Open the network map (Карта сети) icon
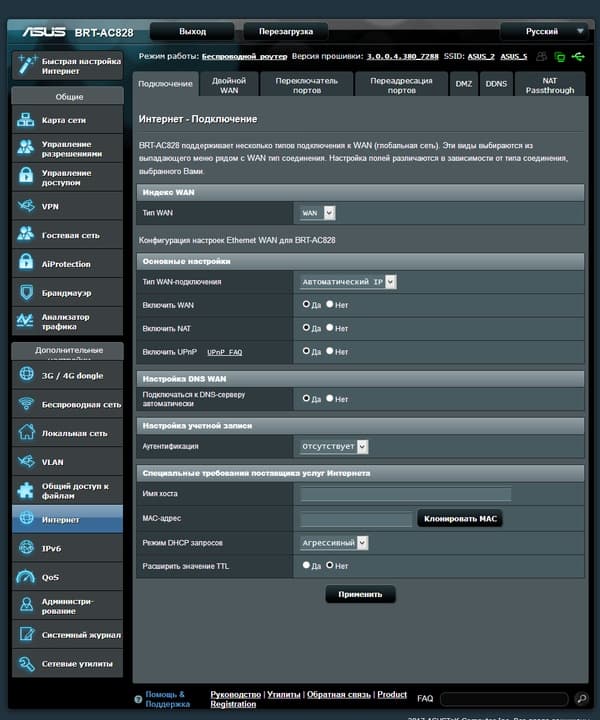The height and width of the screenshot is (720, 600). [26, 121]
